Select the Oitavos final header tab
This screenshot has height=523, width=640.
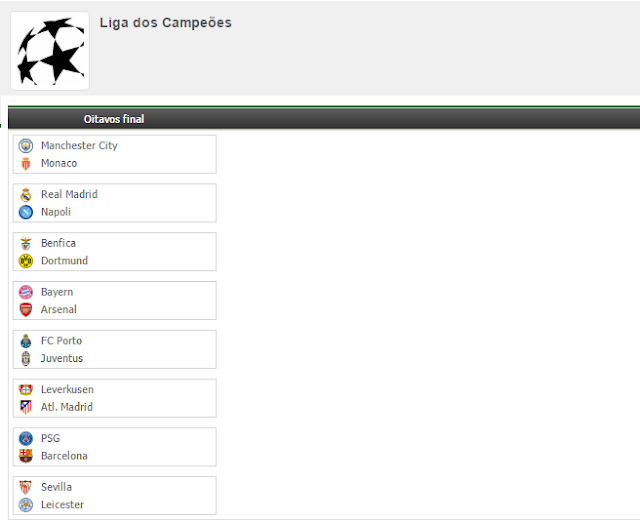pyautogui.click(x=114, y=119)
